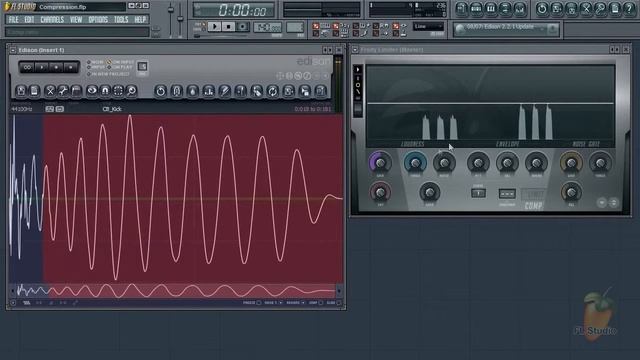Screen dimensions: 640x360
Task: Select Edison NOW record option
Action: pos(96,62)
